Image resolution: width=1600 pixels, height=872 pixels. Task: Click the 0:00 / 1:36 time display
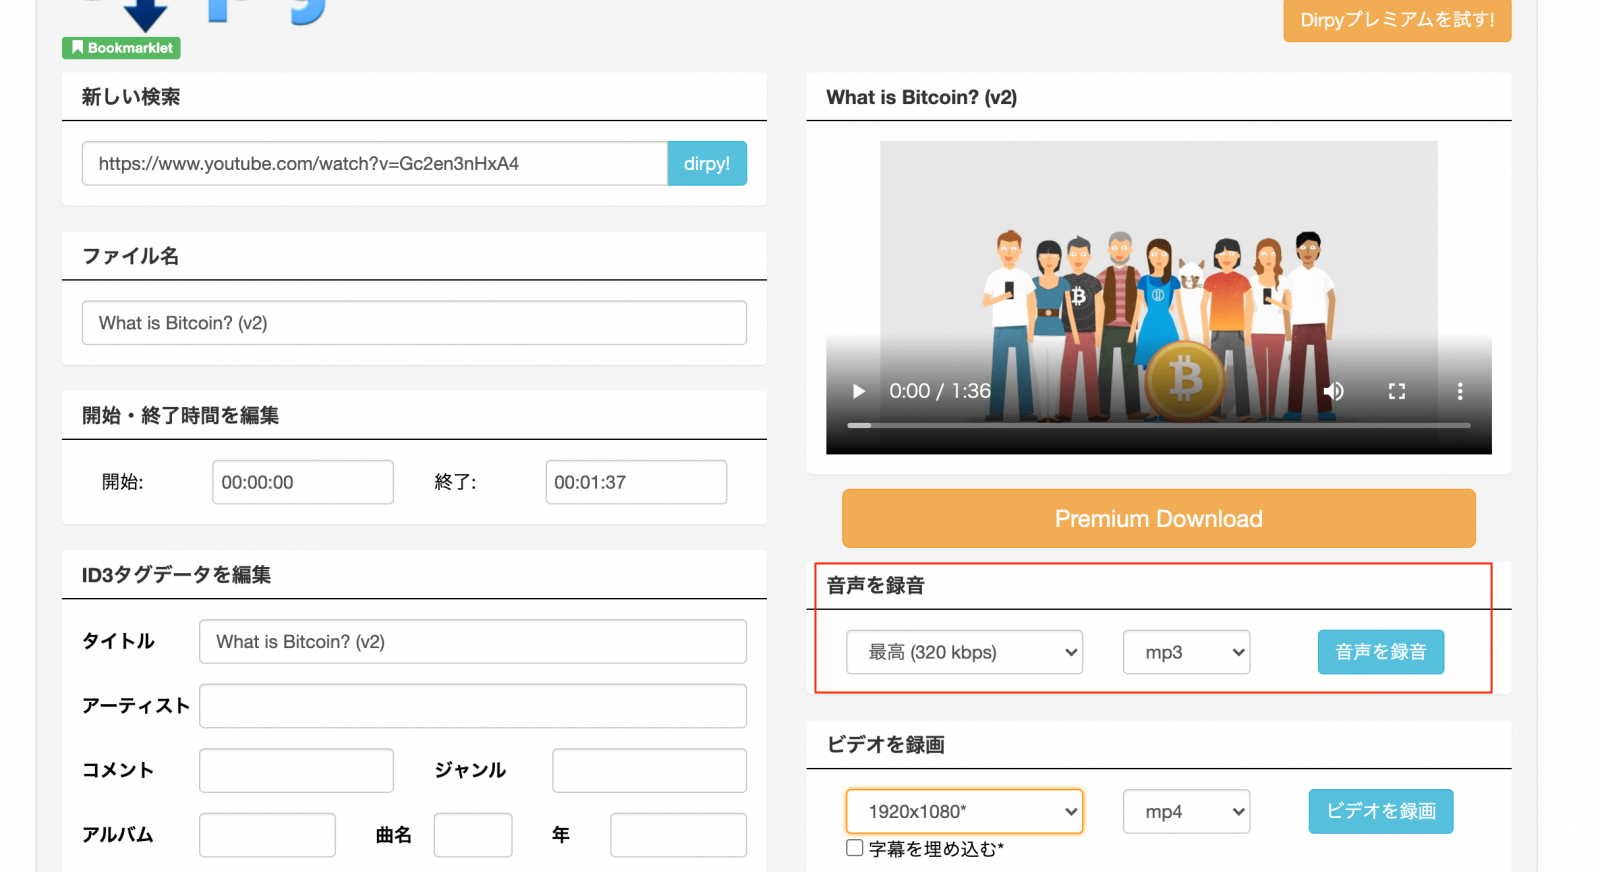point(940,391)
